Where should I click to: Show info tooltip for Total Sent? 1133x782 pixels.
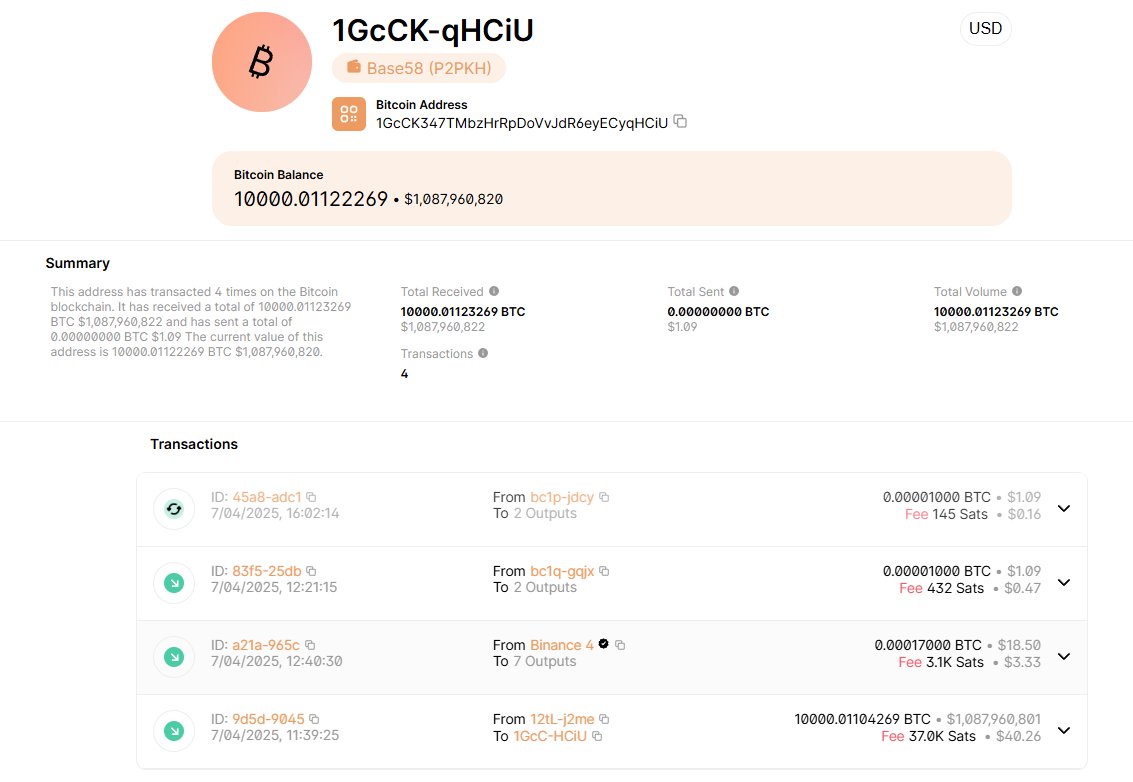[x=734, y=291]
